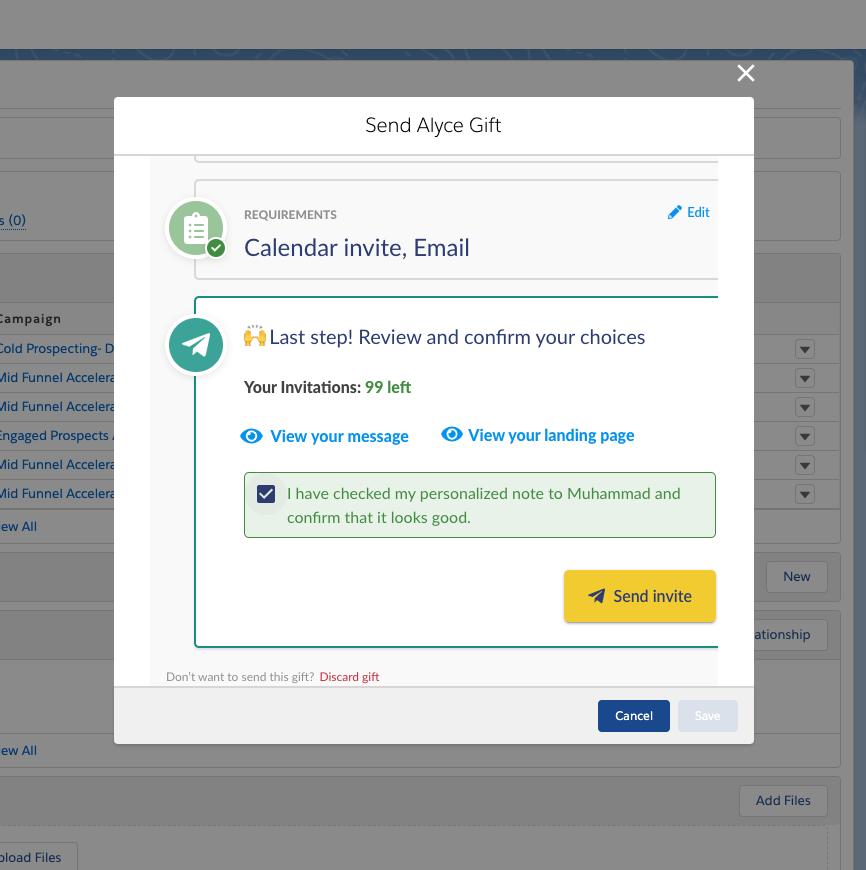The height and width of the screenshot is (870, 866).
Task: Click the eye icon beside View your landing page
Action: (x=452, y=434)
